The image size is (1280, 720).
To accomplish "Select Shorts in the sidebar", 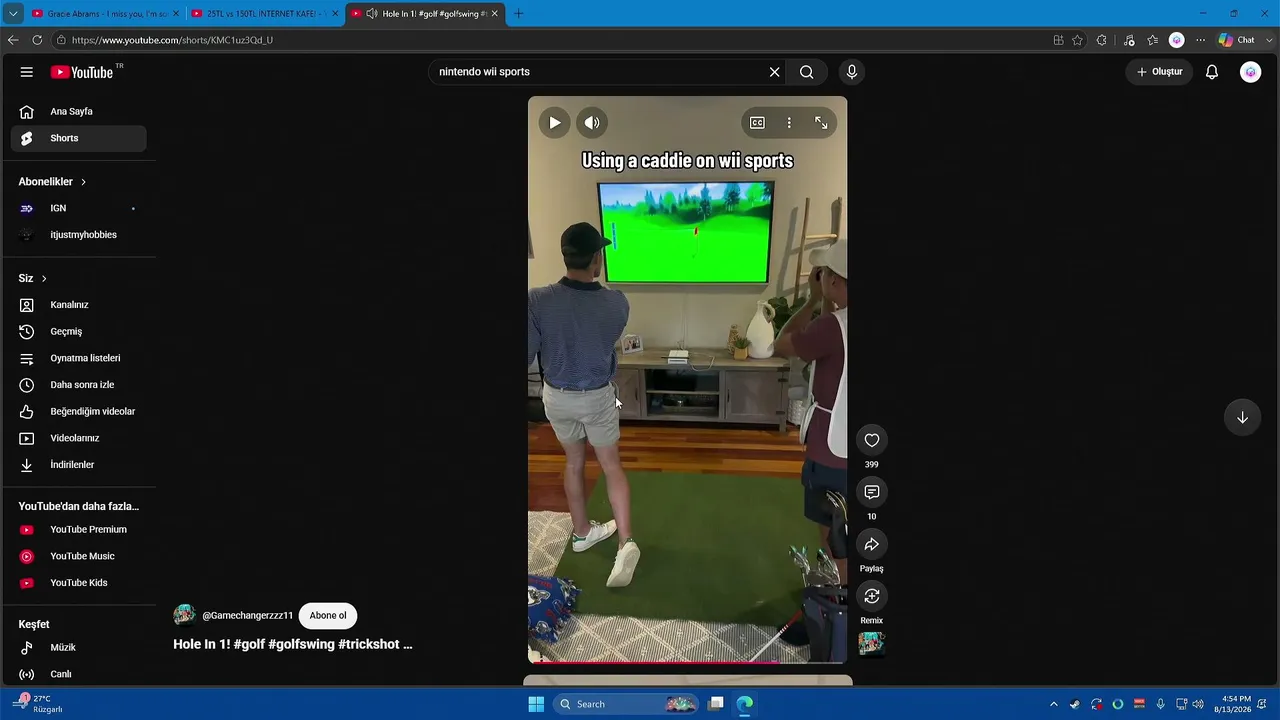I will coord(78,138).
